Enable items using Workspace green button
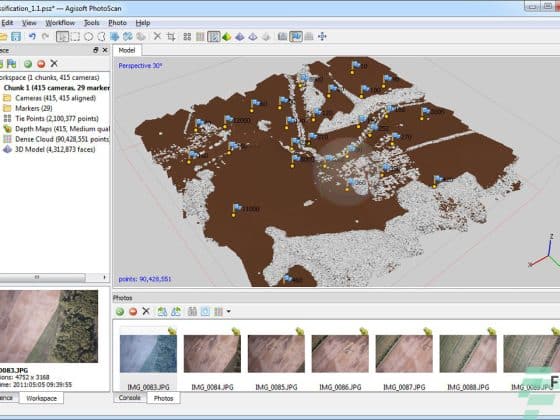The width and height of the screenshot is (560, 420). 28,64
